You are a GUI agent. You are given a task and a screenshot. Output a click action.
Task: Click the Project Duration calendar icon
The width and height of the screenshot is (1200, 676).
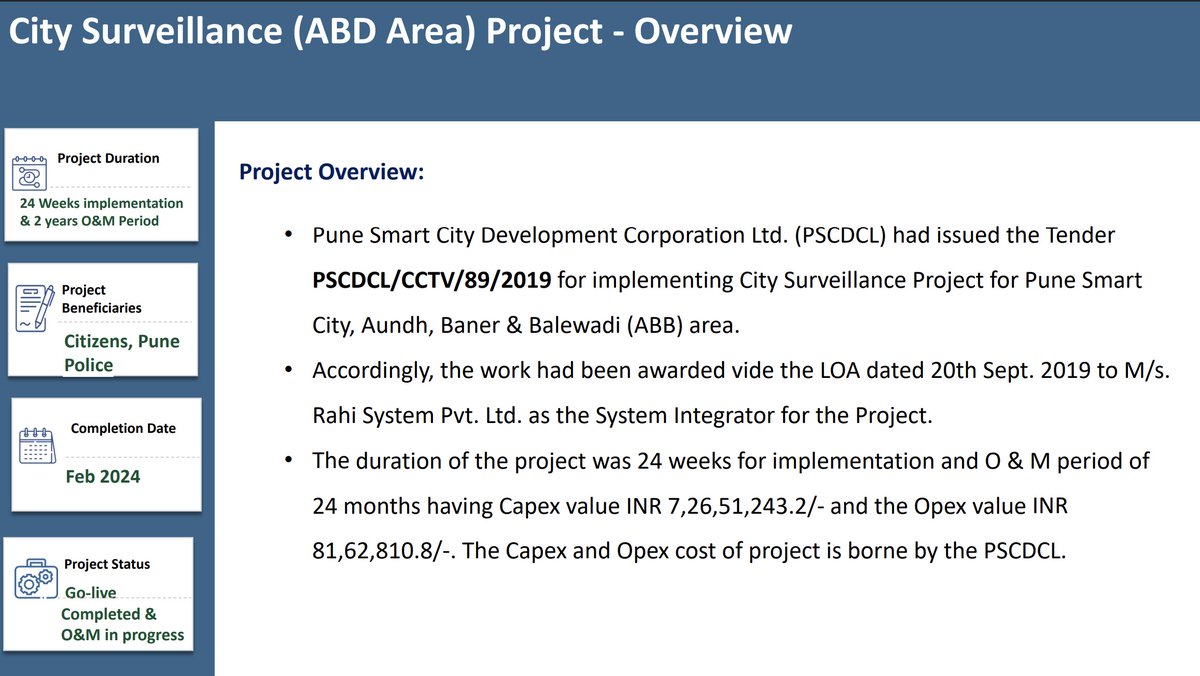[31, 172]
